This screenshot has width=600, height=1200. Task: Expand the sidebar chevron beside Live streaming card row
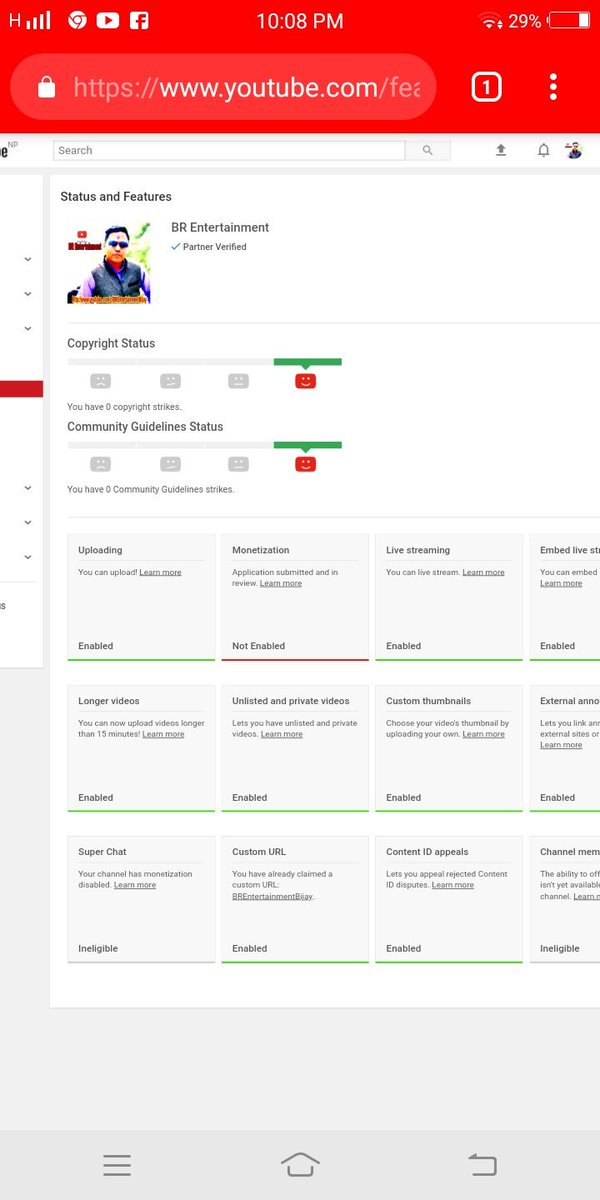coord(27,557)
